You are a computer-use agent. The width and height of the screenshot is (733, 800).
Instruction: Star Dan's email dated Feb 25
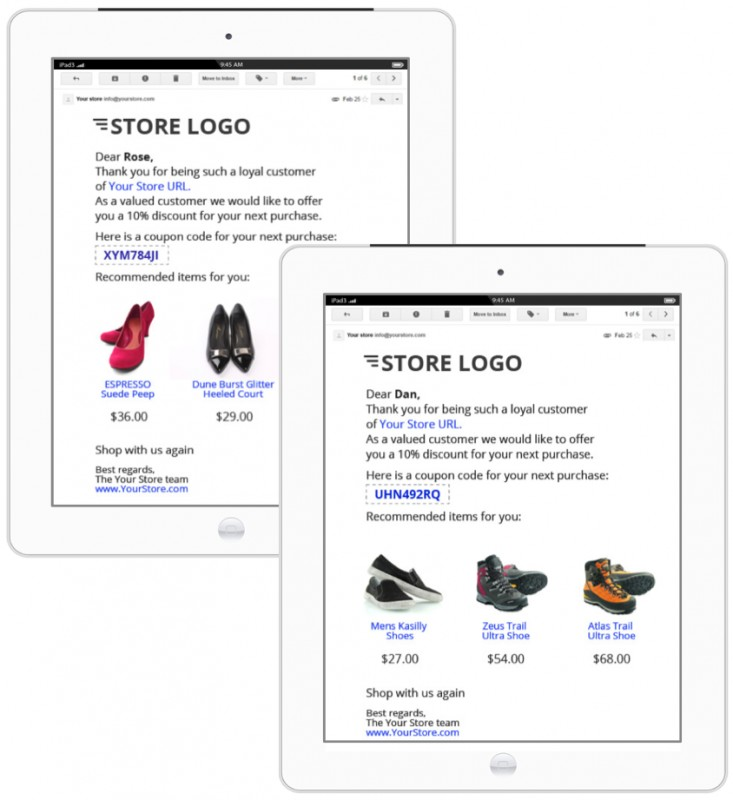637,335
